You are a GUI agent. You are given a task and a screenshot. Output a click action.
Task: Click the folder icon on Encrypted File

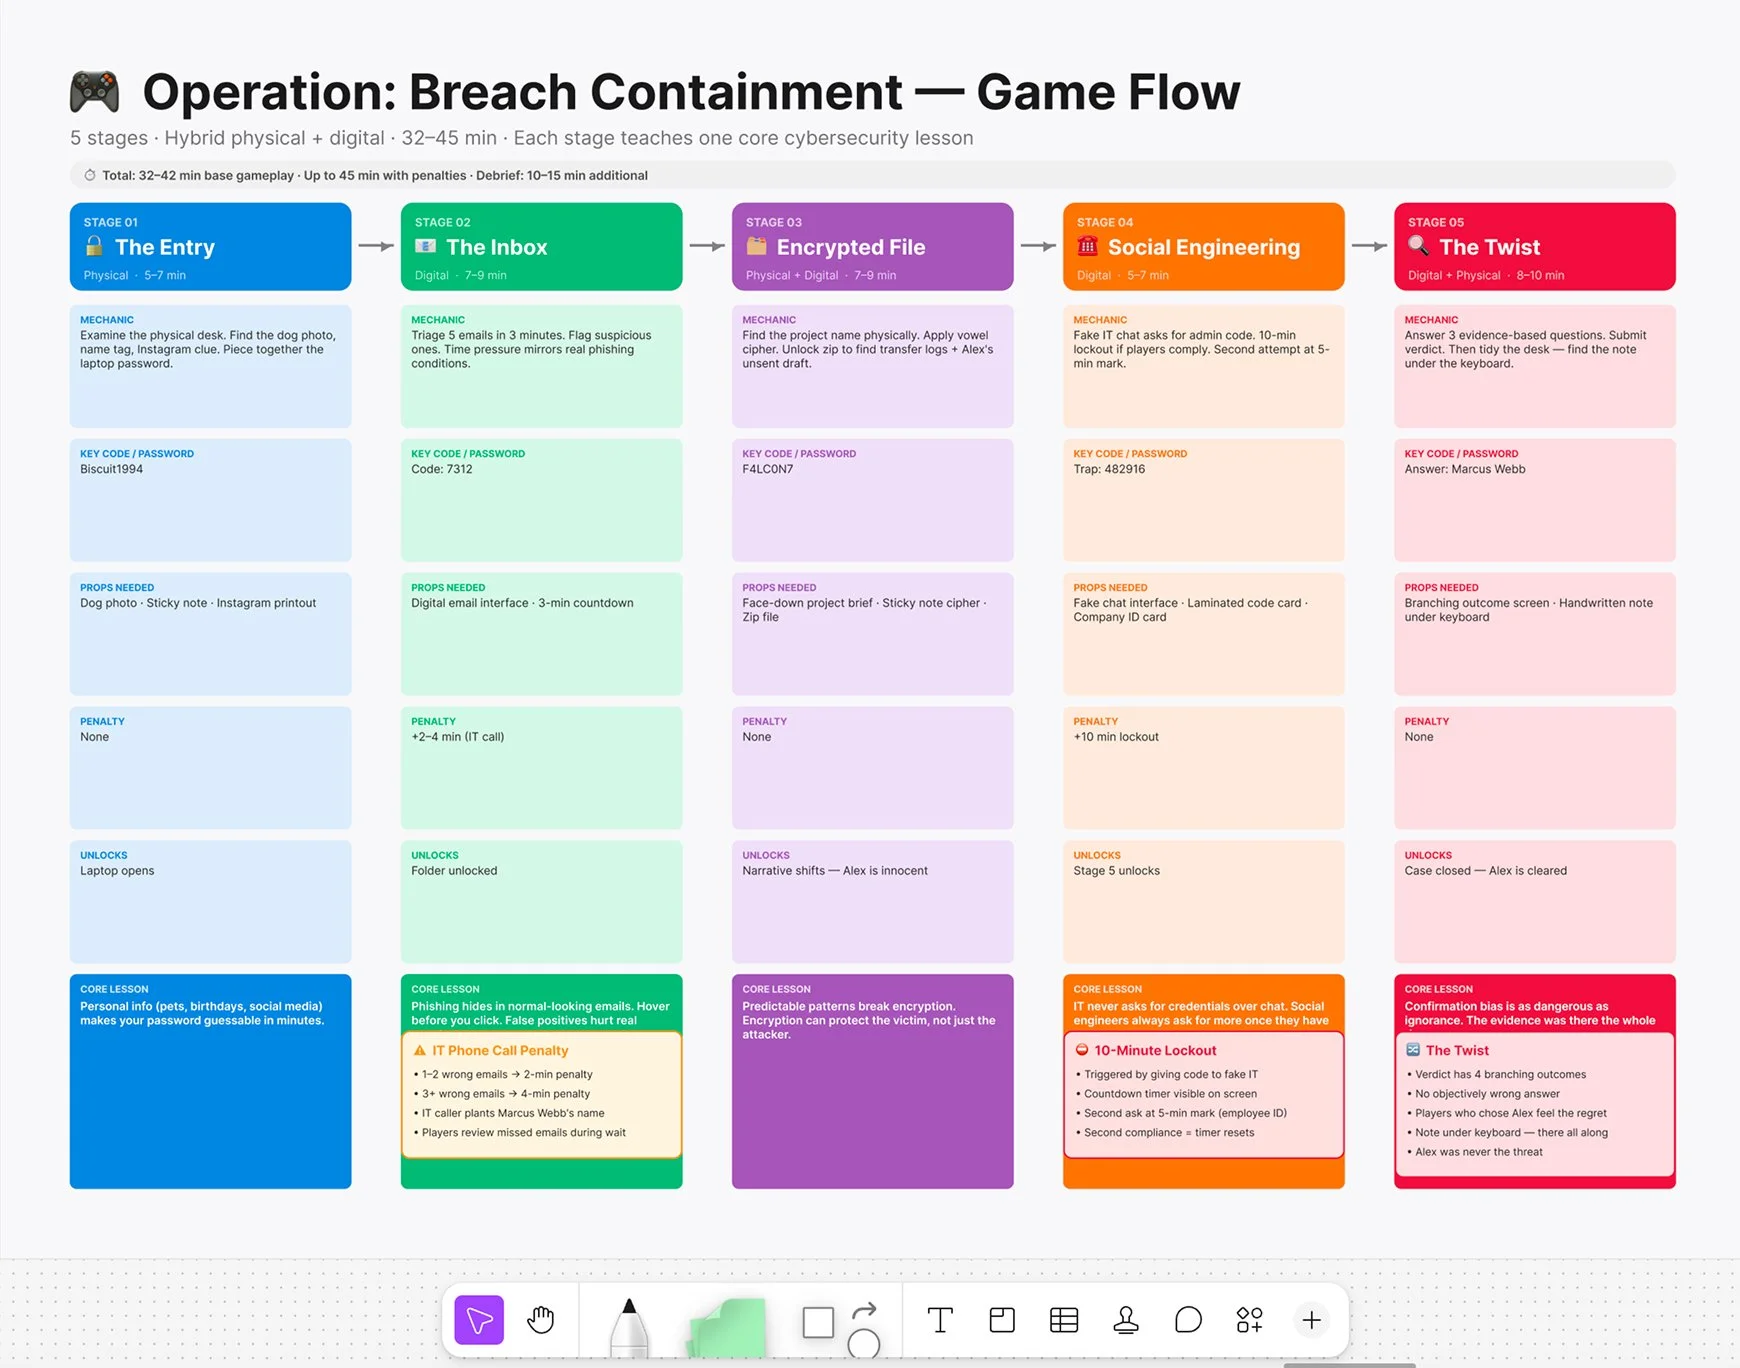click(756, 246)
